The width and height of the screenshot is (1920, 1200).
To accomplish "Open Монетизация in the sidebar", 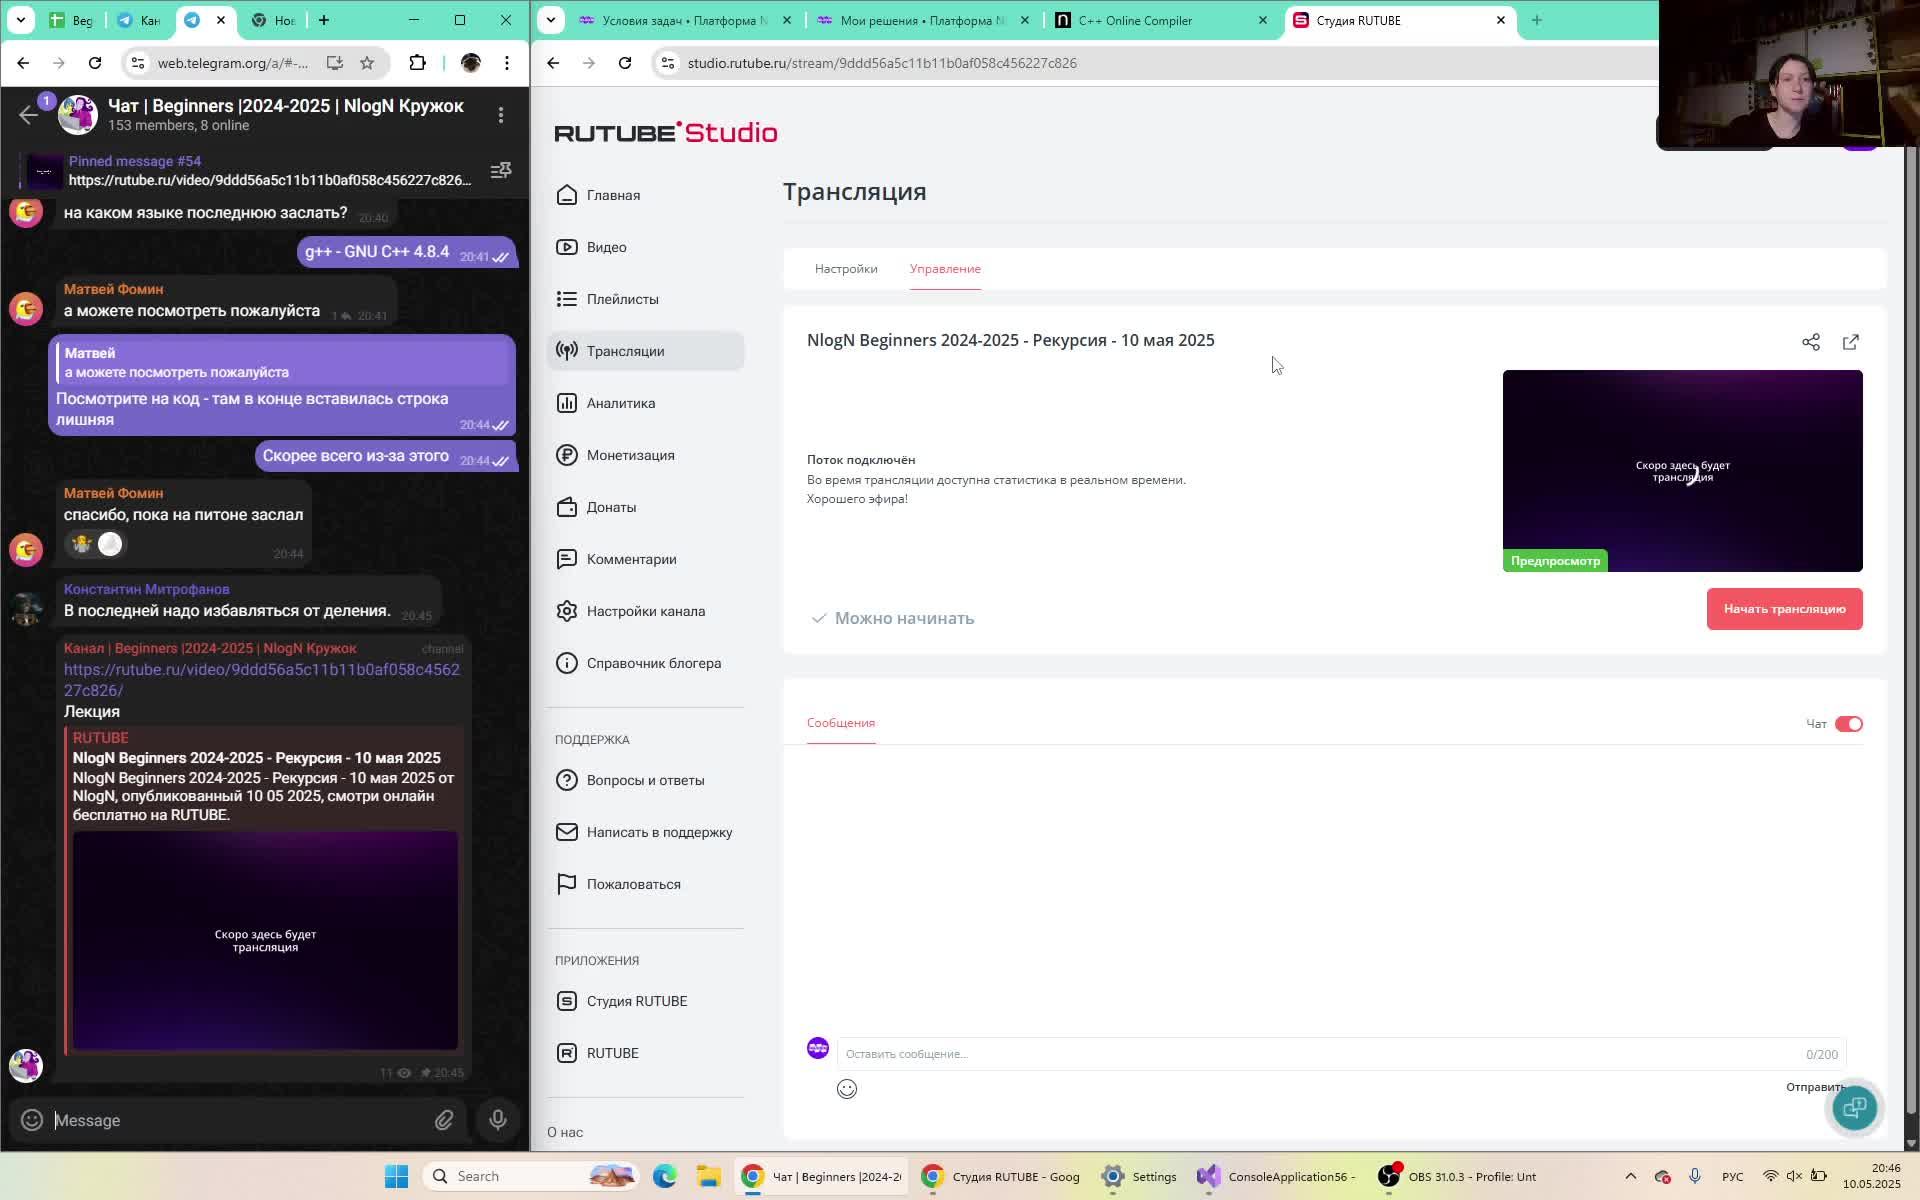I will click(630, 455).
